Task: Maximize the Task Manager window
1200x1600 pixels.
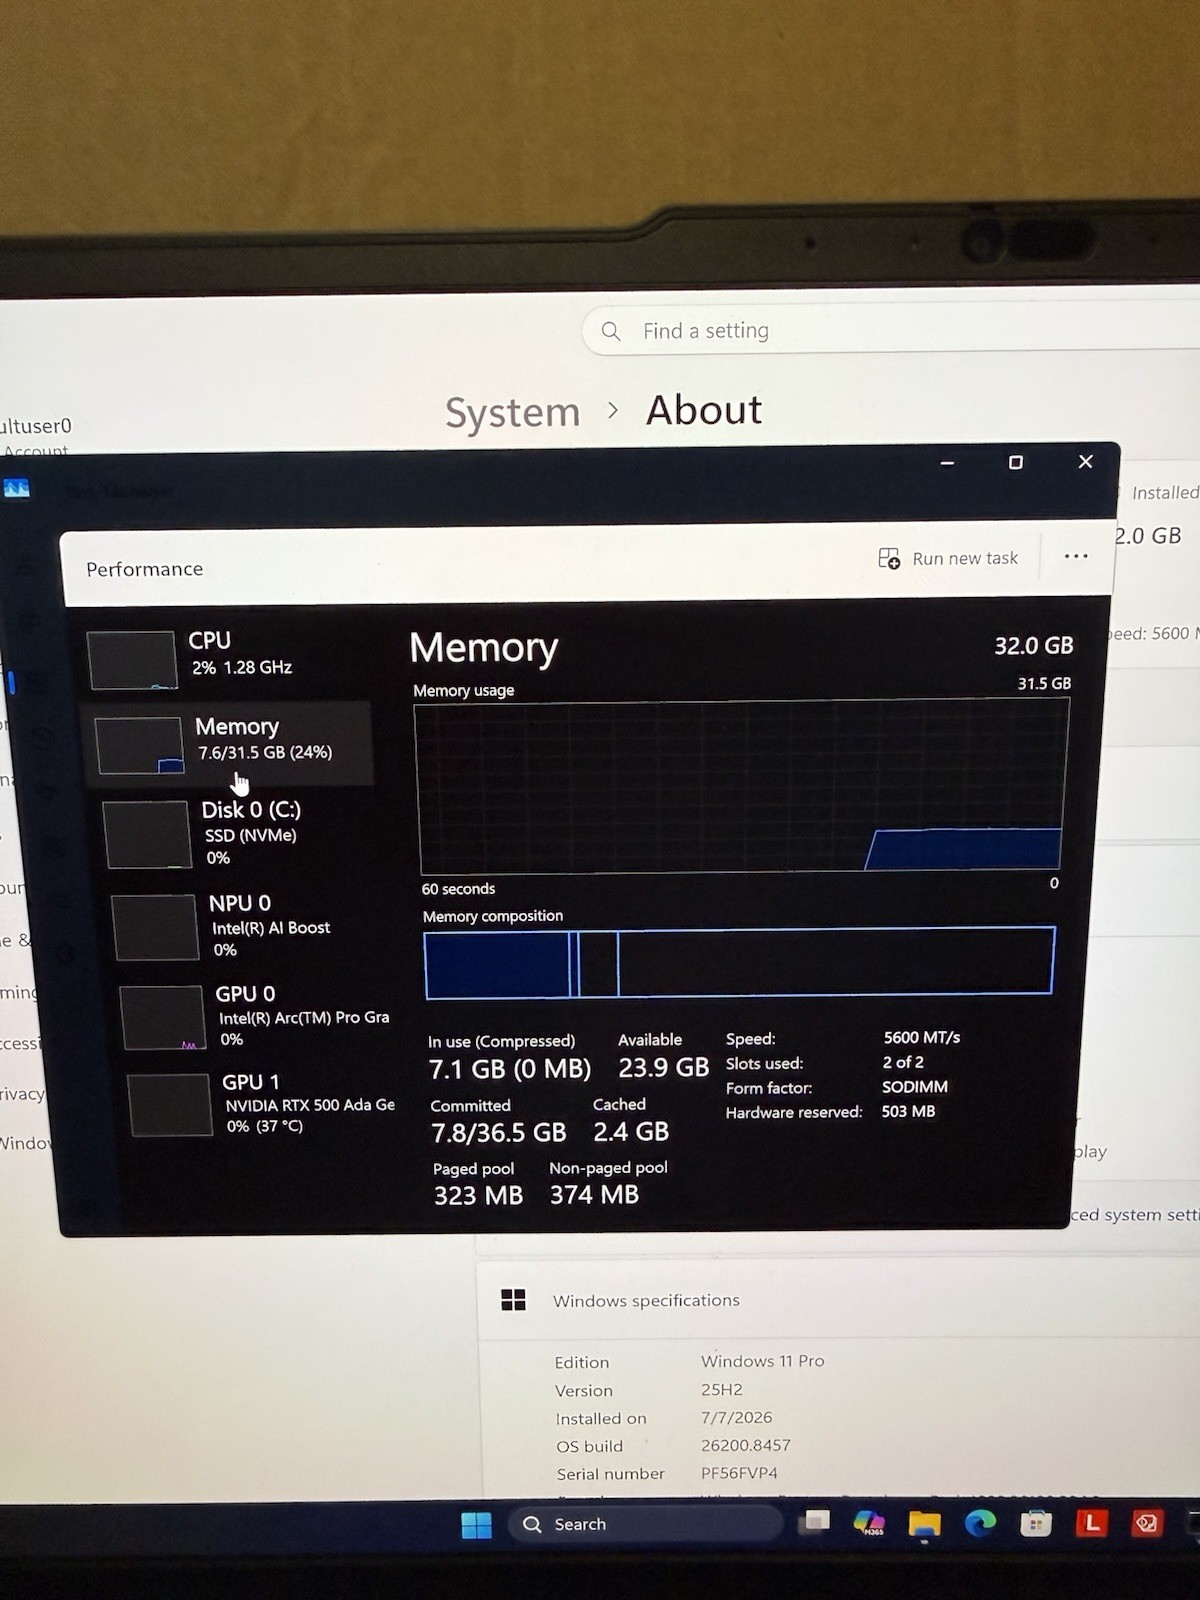Action: [1016, 462]
